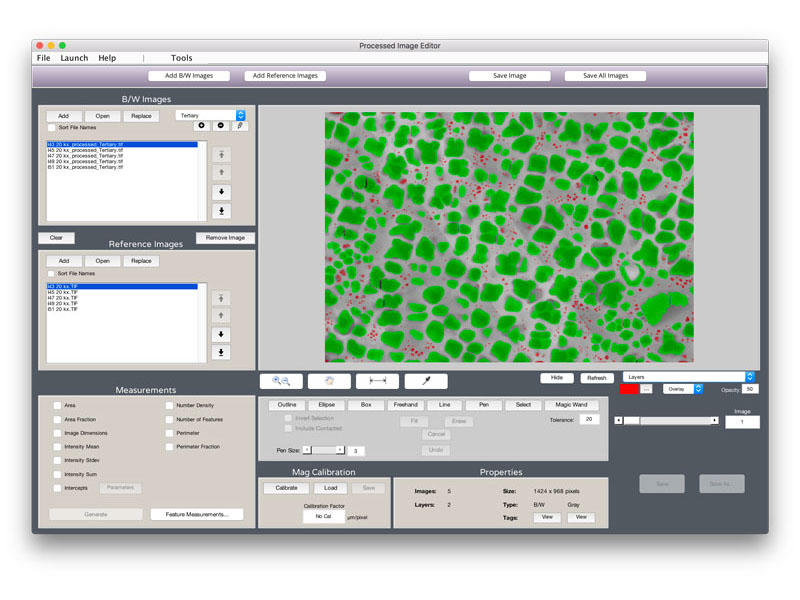Click the red layer color swatch

pos(629,389)
